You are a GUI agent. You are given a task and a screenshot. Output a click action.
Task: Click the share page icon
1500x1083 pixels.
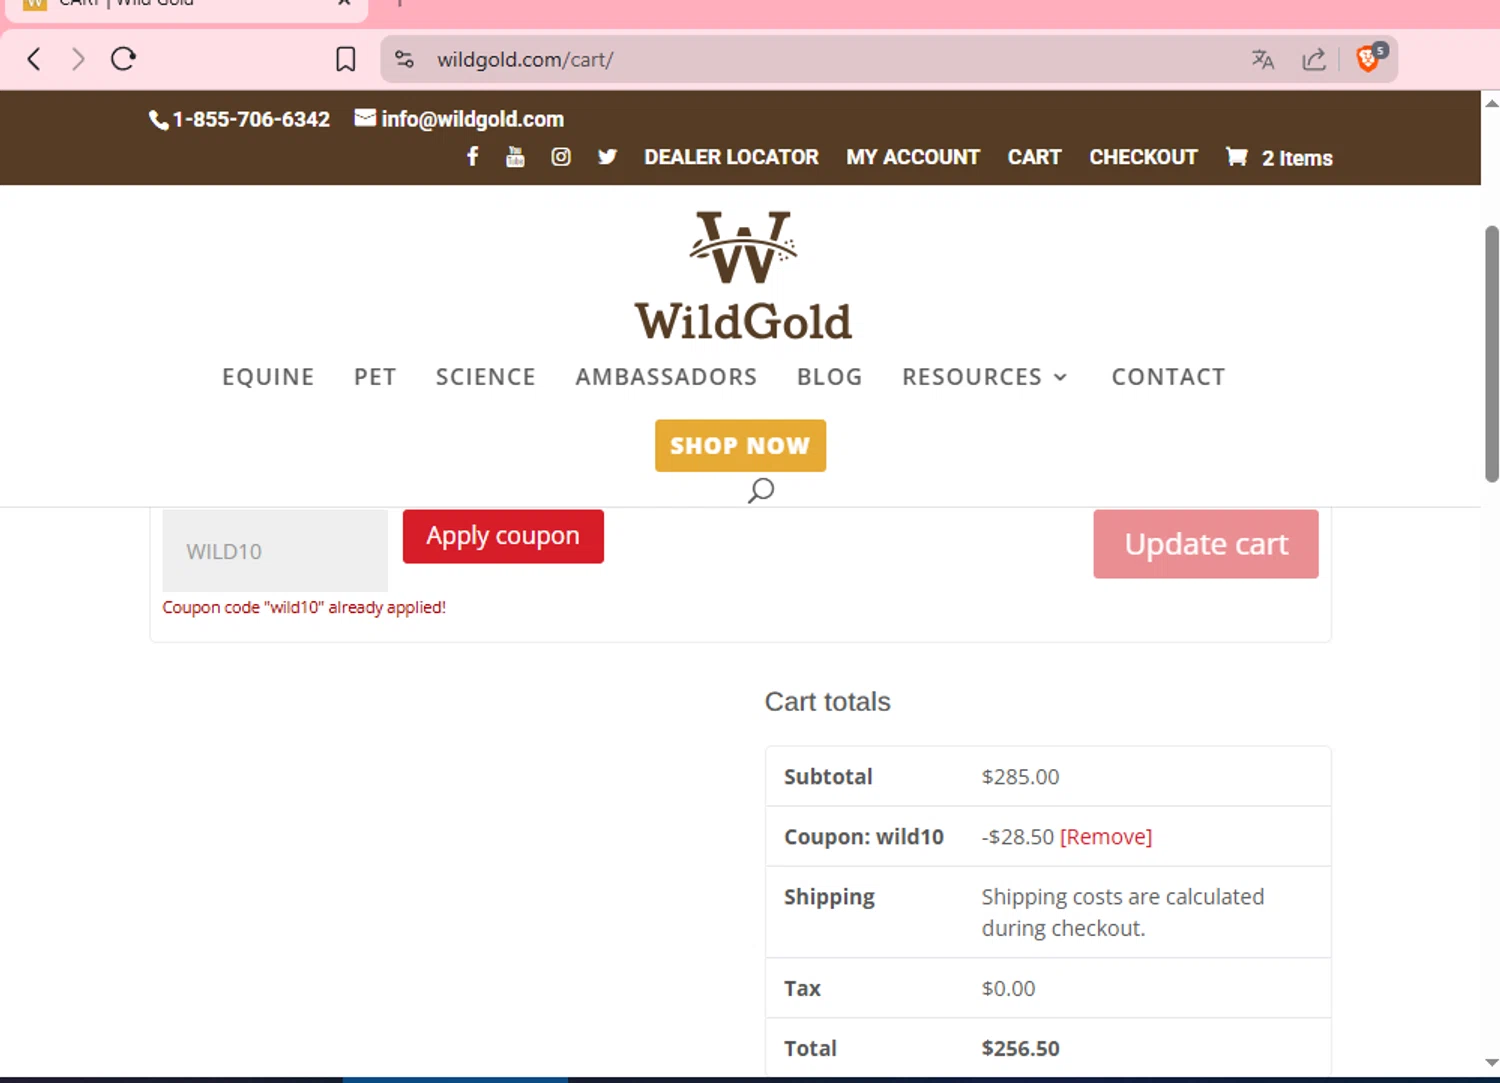tap(1314, 59)
